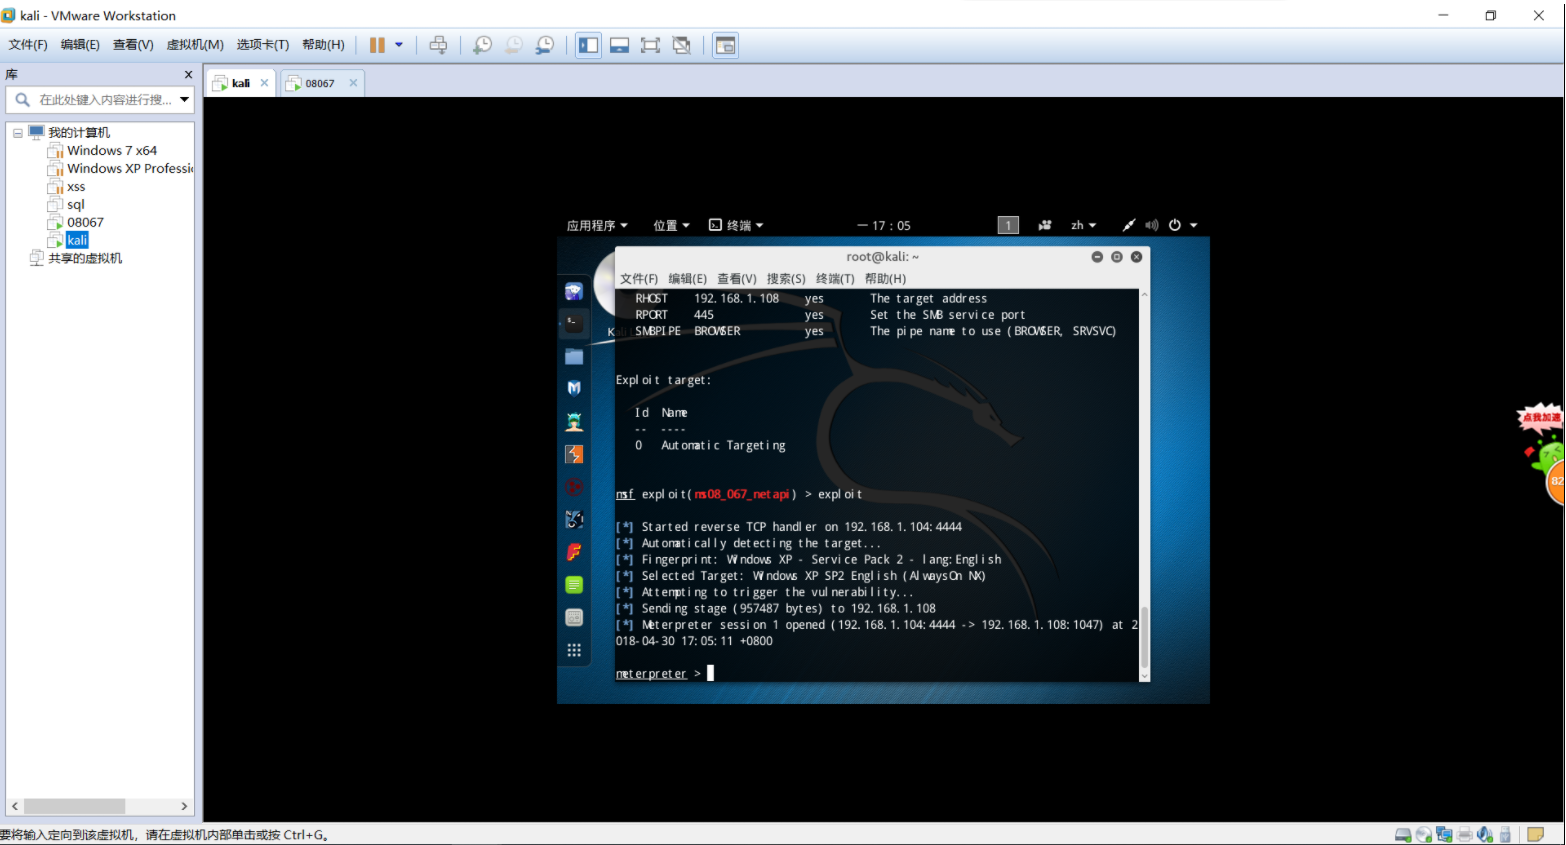
Task: Open the terminal 终端(T) menu
Action: click(x=835, y=279)
